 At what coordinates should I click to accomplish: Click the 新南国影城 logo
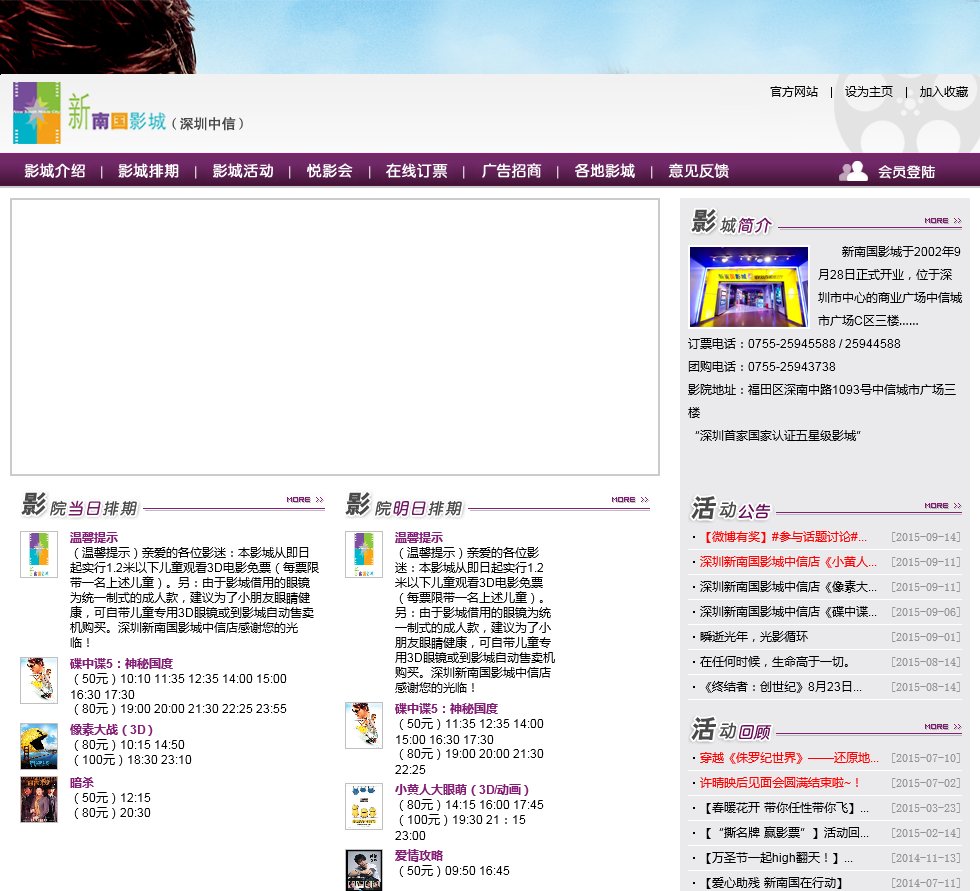pyautogui.click(x=129, y=113)
